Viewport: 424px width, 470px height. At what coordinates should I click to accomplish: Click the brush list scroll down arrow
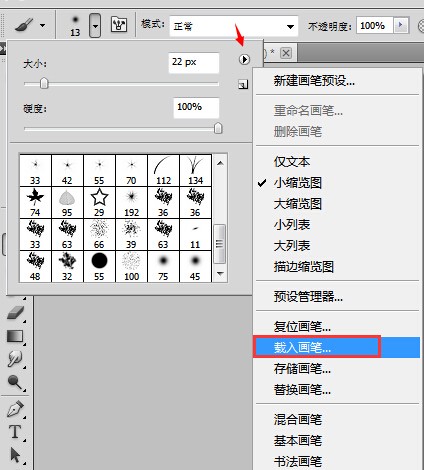(x=220, y=274)
